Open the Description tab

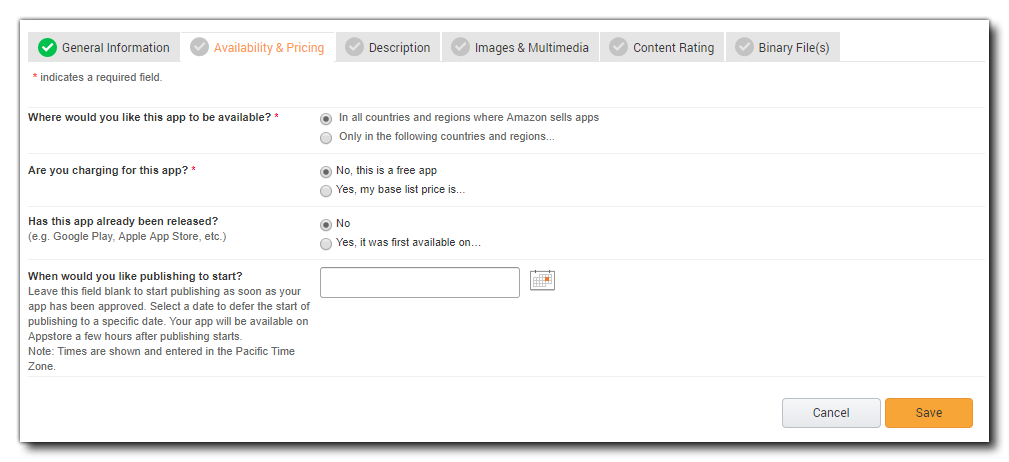coord(399,47)
